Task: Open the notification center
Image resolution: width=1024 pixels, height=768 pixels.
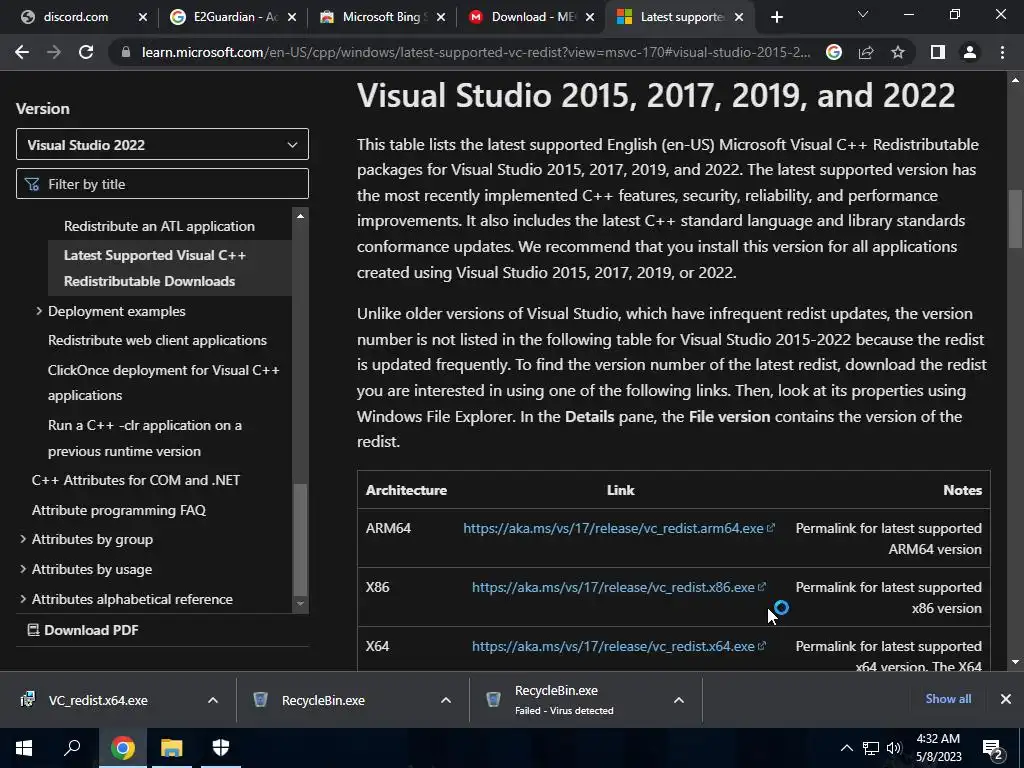Action: click(993, 749)
